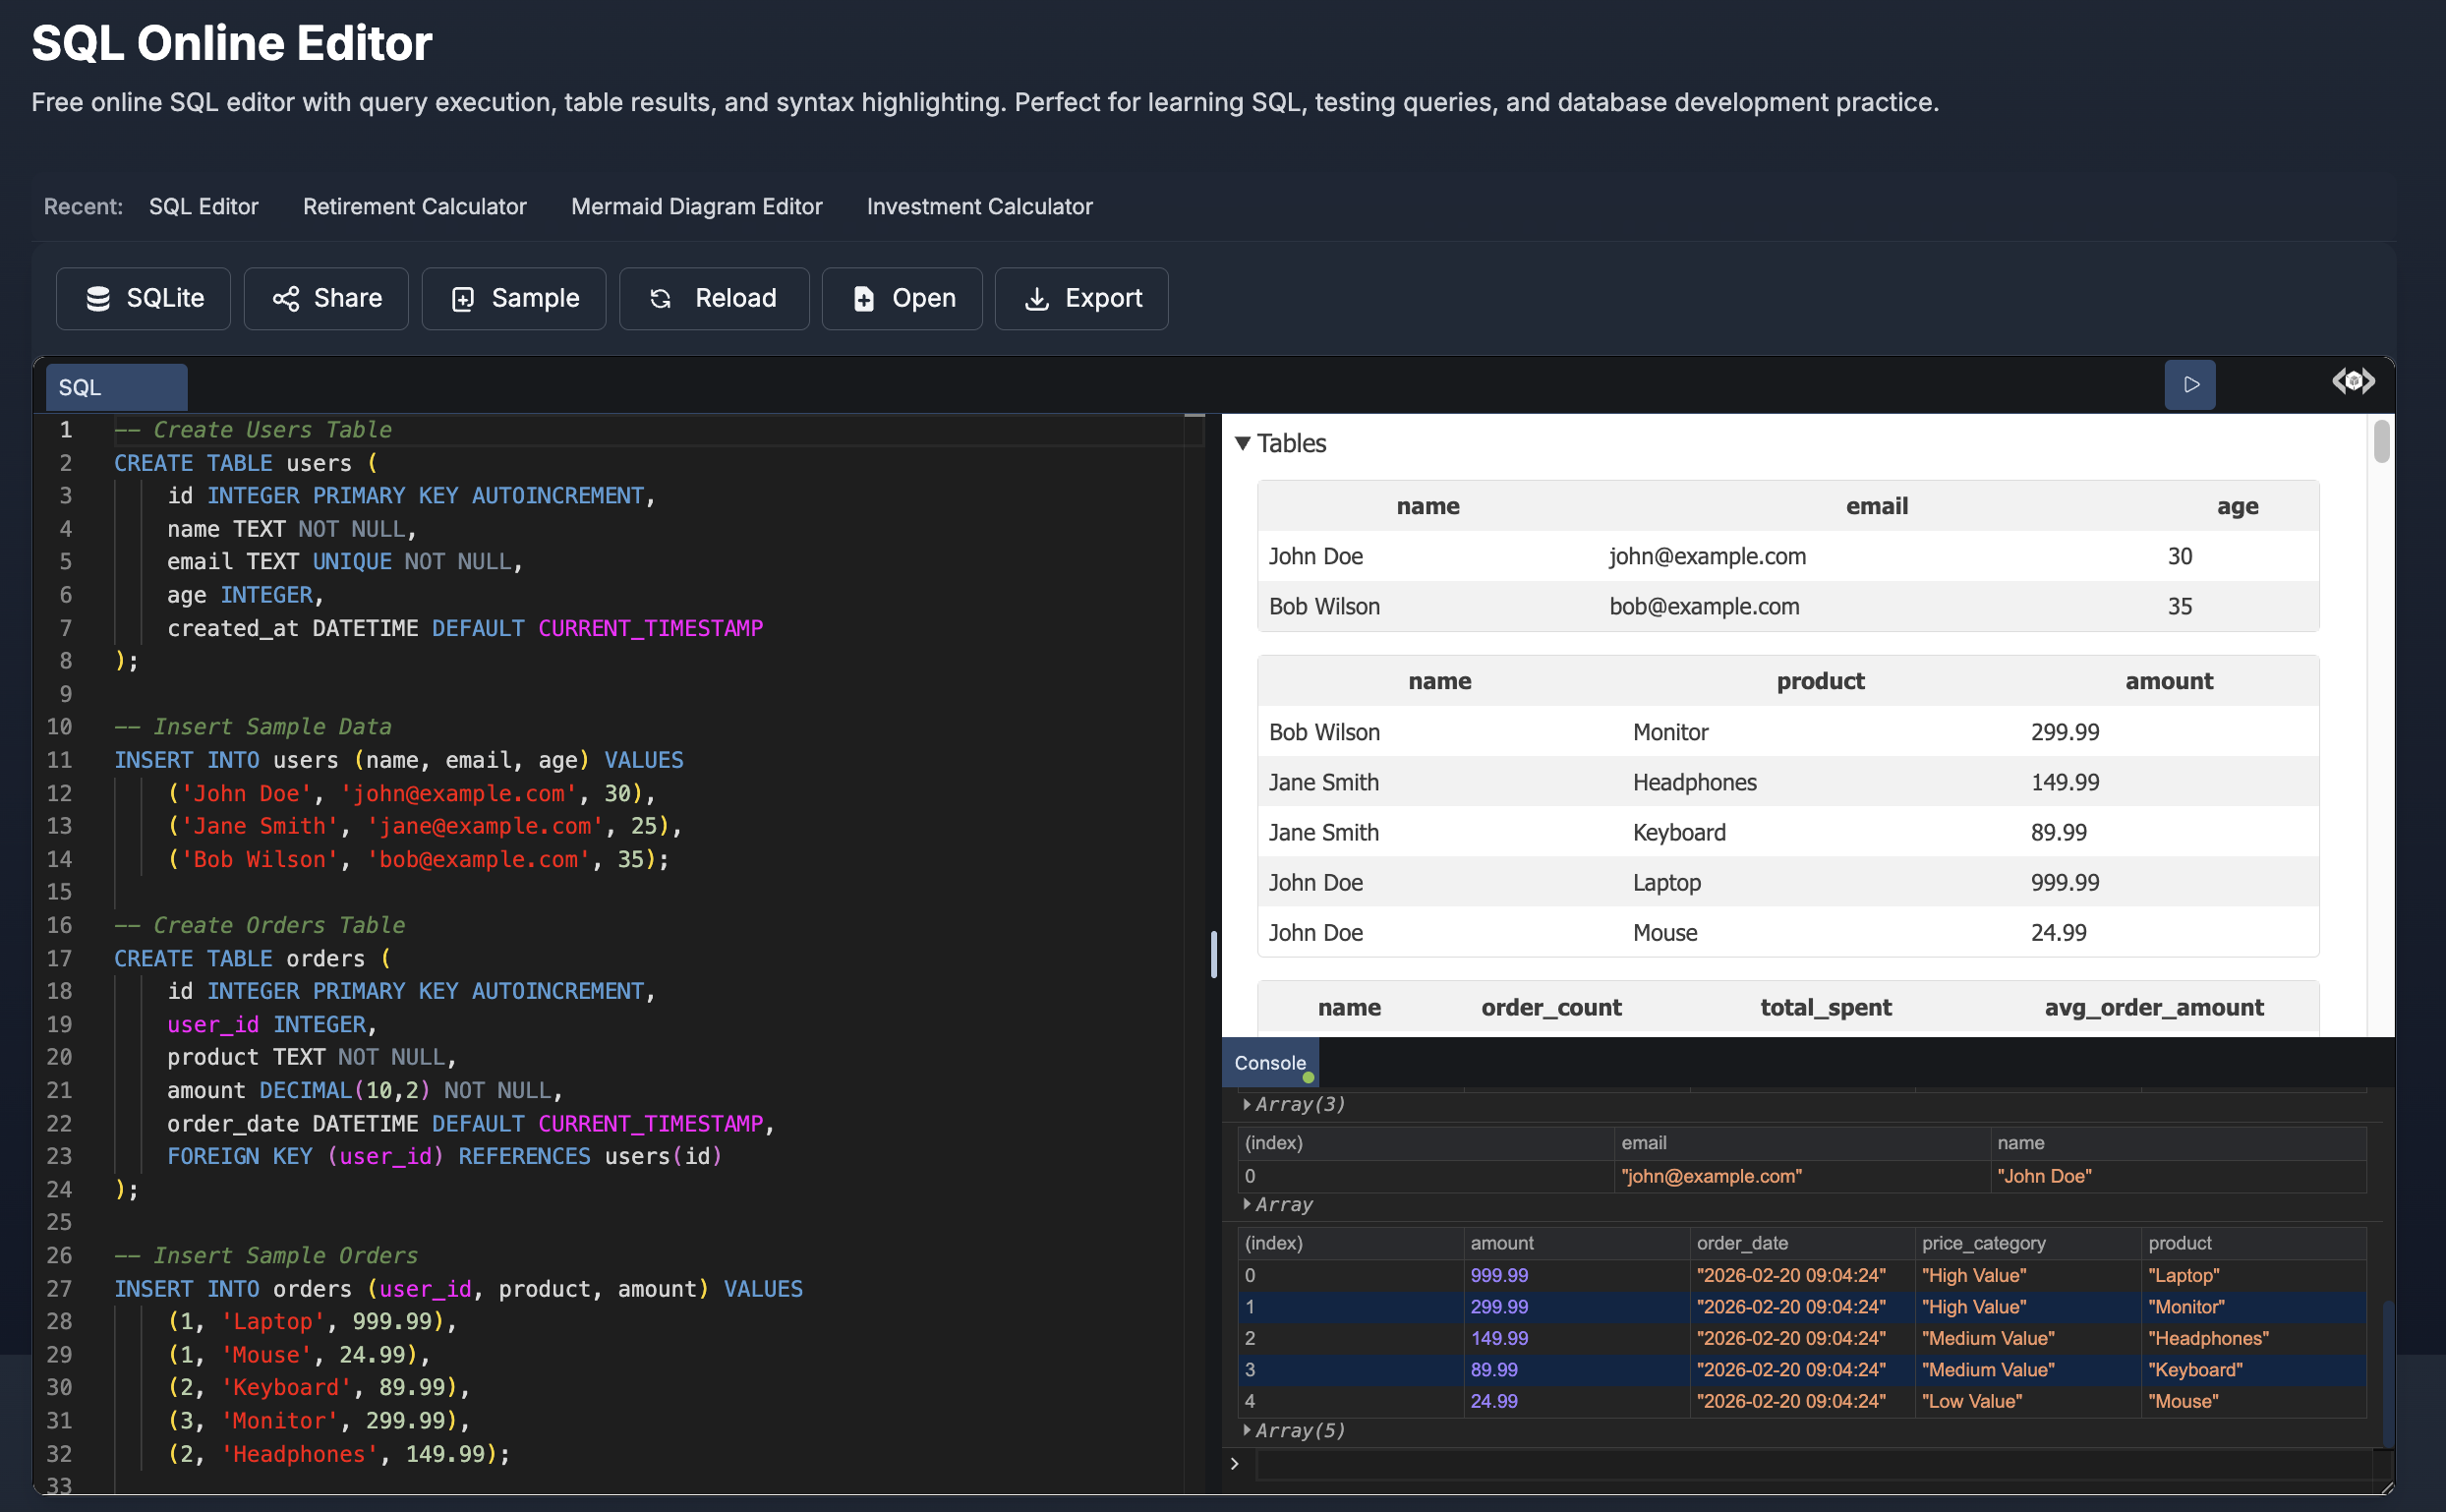Open the Retirement Calculator recent link

pyautogui.click(x=414, y=206)
